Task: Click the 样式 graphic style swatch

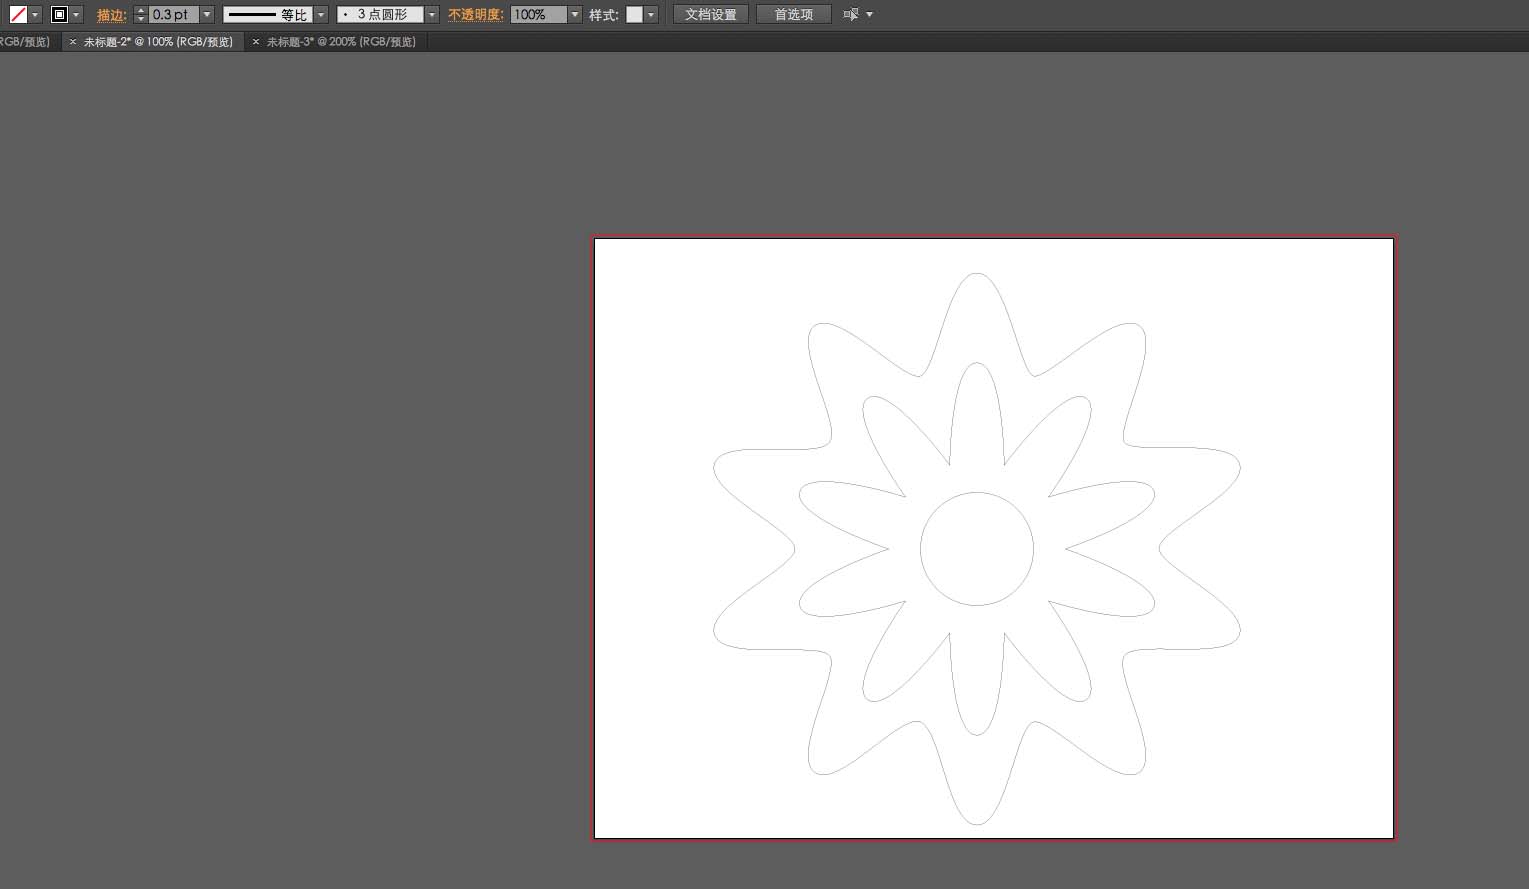Action: pos(634,15)
